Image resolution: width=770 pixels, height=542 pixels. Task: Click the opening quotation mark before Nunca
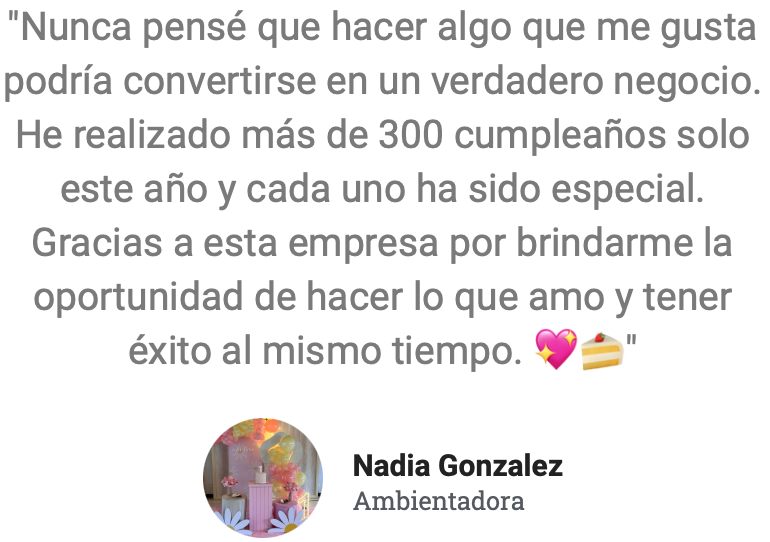[x=14, y=18]
